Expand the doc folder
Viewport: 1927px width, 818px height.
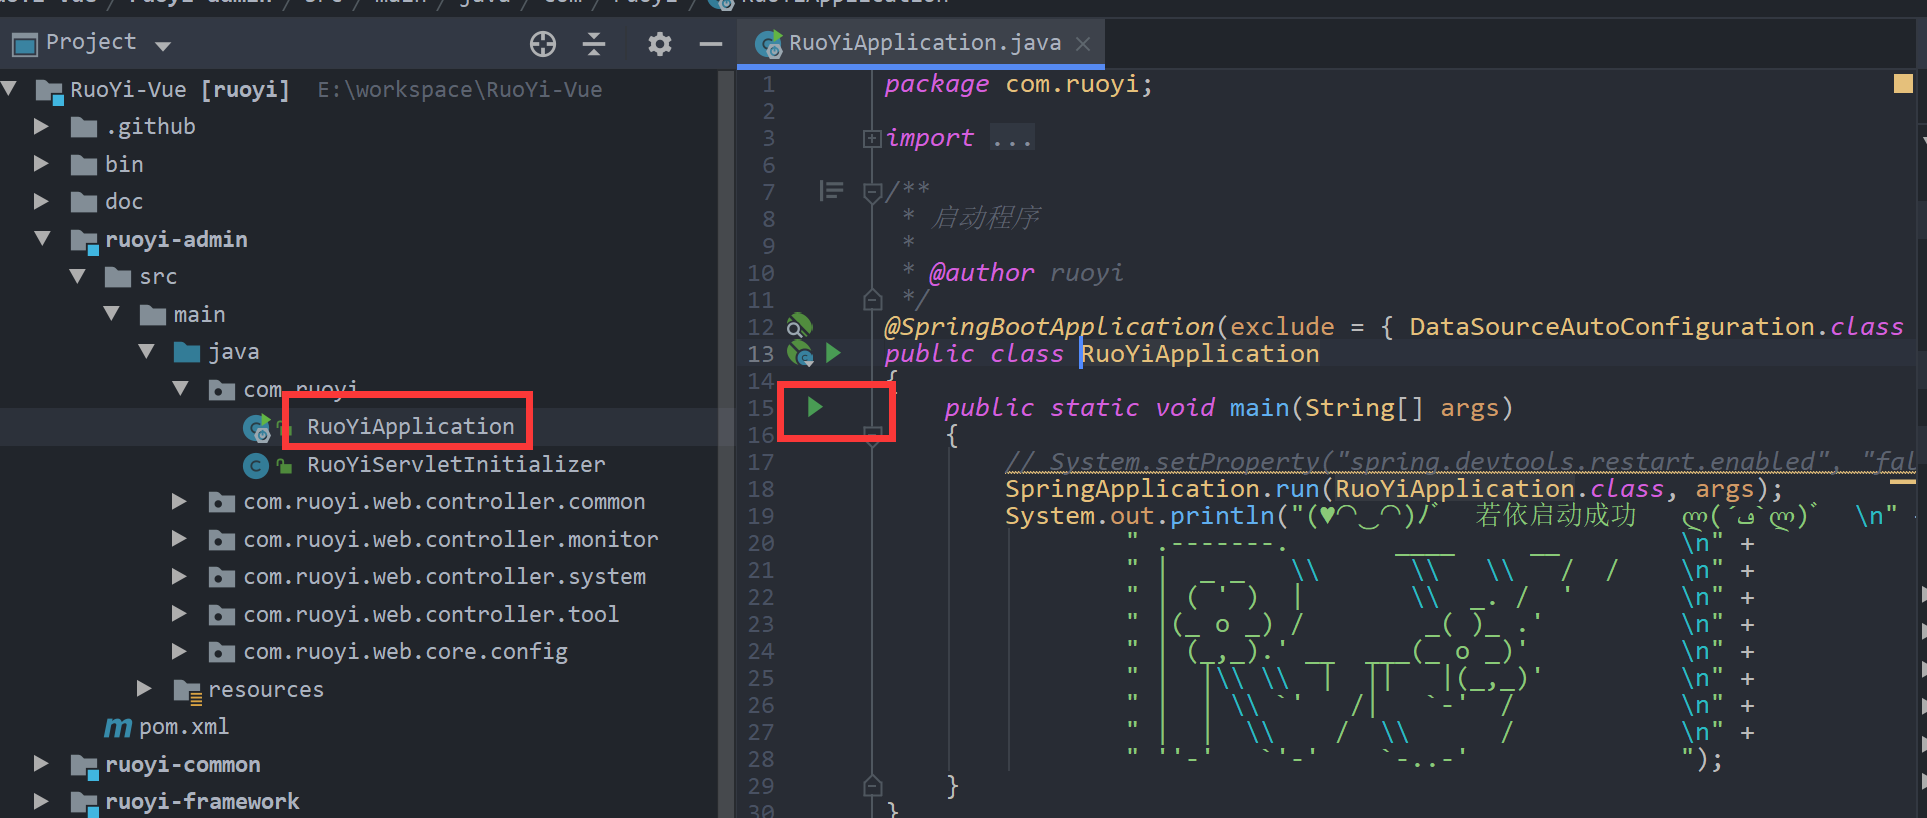pyautogui.click(x=41, y=201)
